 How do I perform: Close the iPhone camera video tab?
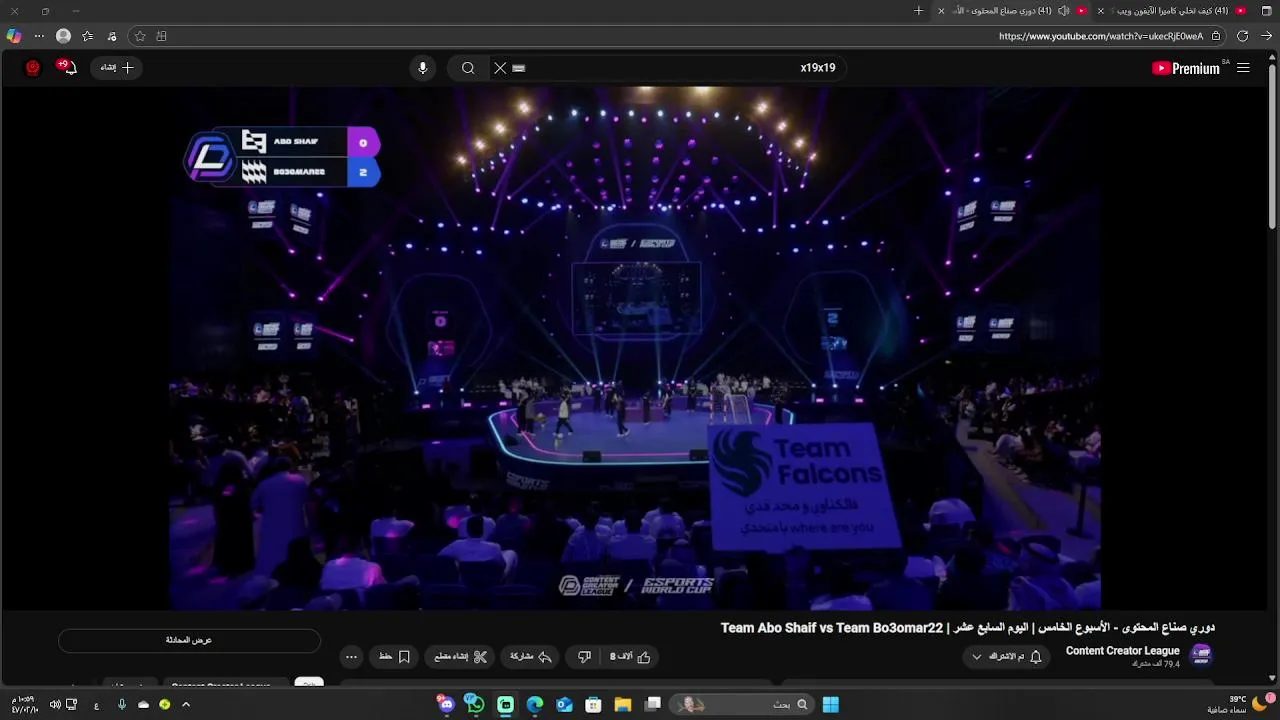point(1101,11)
